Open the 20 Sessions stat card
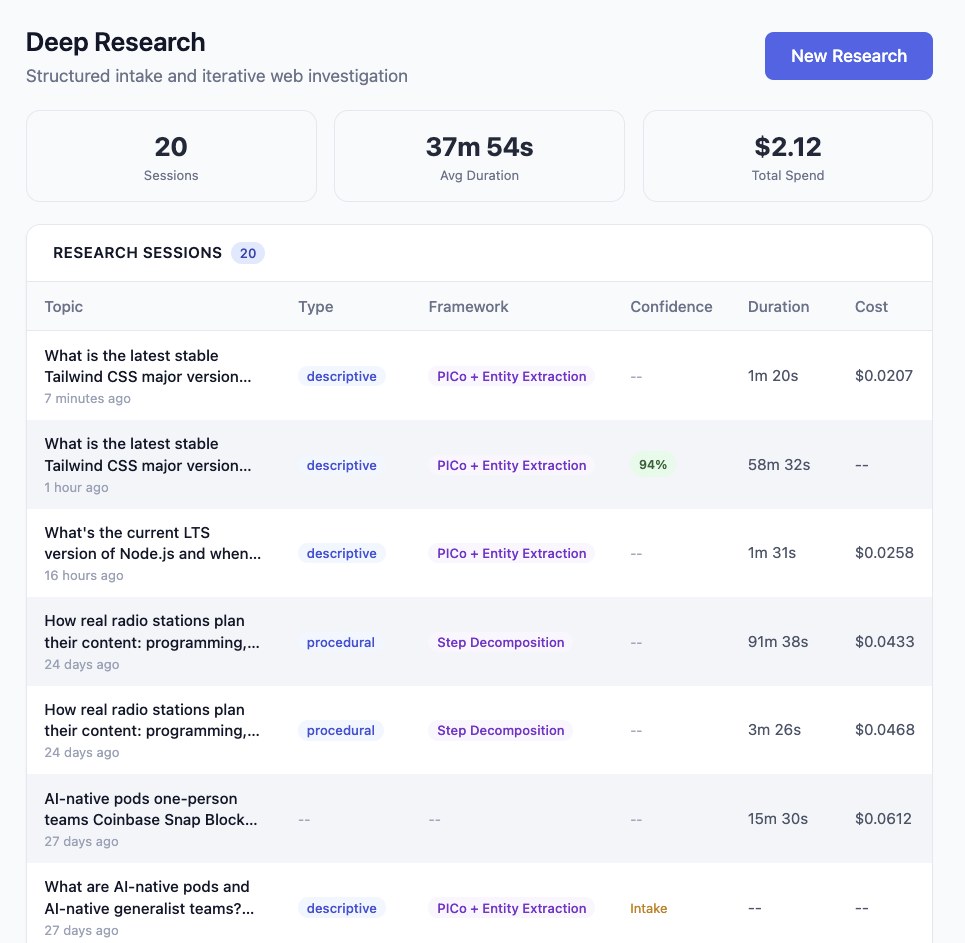Image resolution: width=965 pixels, height=943 pixels. point(171,156)
